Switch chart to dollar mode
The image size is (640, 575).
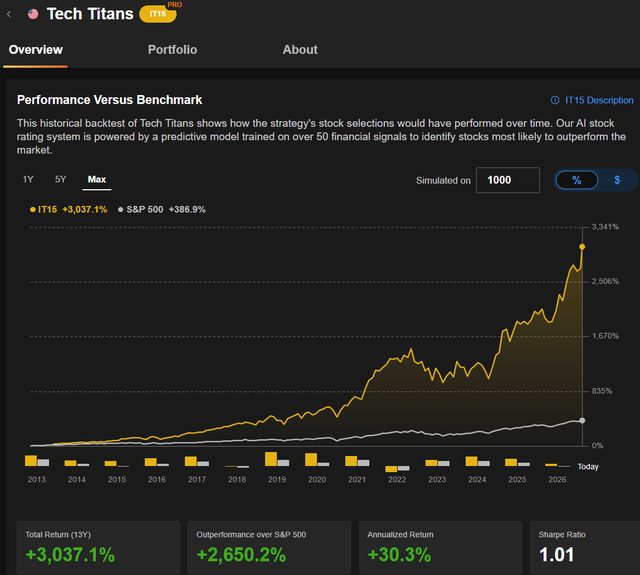(617, 180)
